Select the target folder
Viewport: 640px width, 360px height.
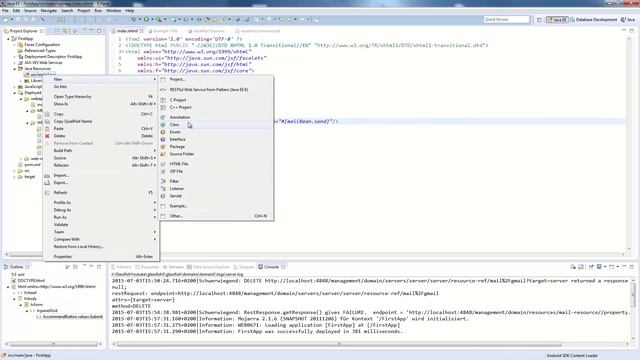(x=29, y=177)
